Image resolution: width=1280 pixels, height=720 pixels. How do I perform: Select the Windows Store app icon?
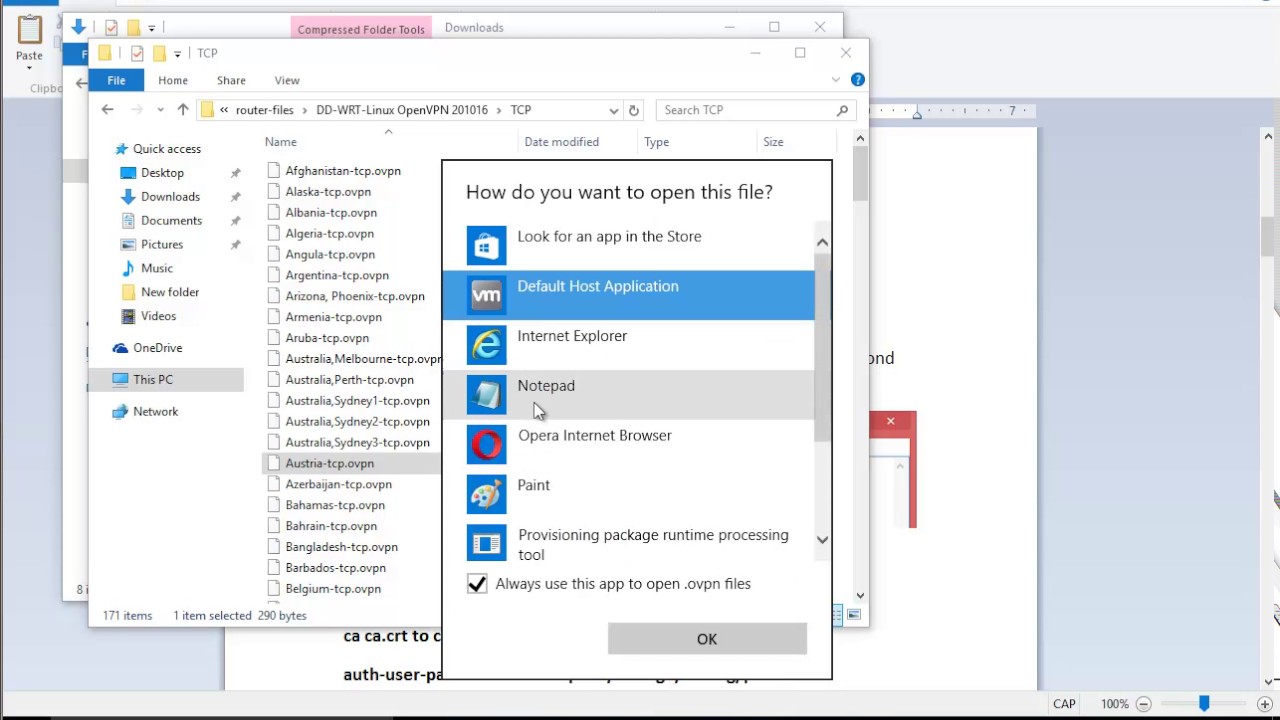486,245
